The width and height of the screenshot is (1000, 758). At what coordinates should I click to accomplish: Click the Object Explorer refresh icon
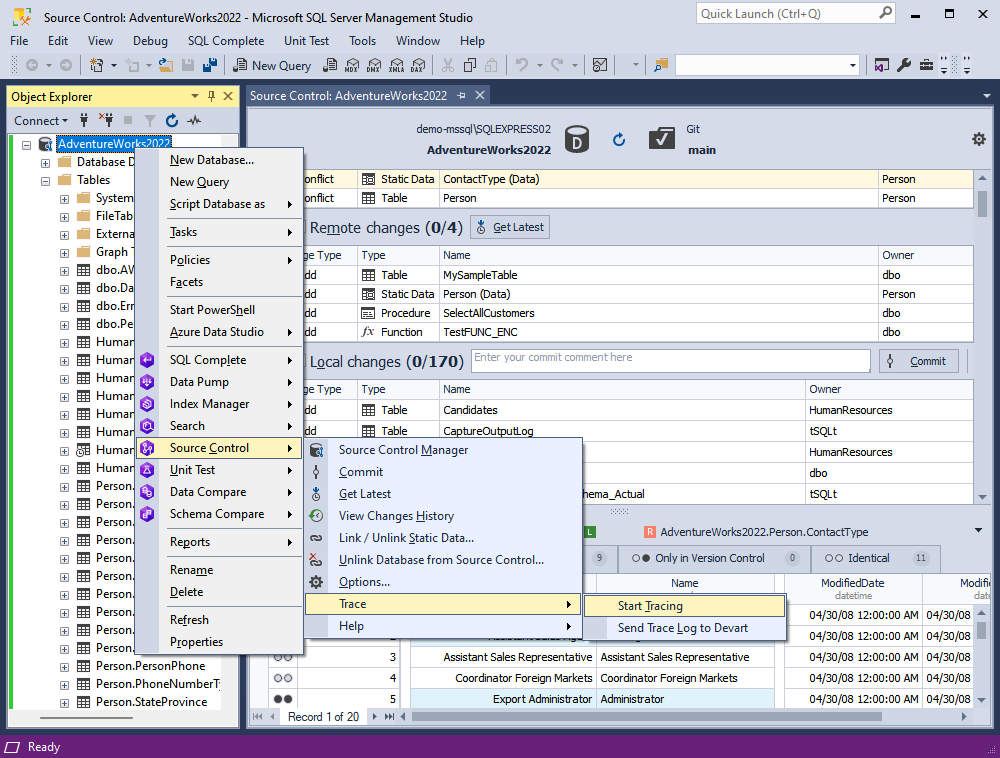click(172, 120)
